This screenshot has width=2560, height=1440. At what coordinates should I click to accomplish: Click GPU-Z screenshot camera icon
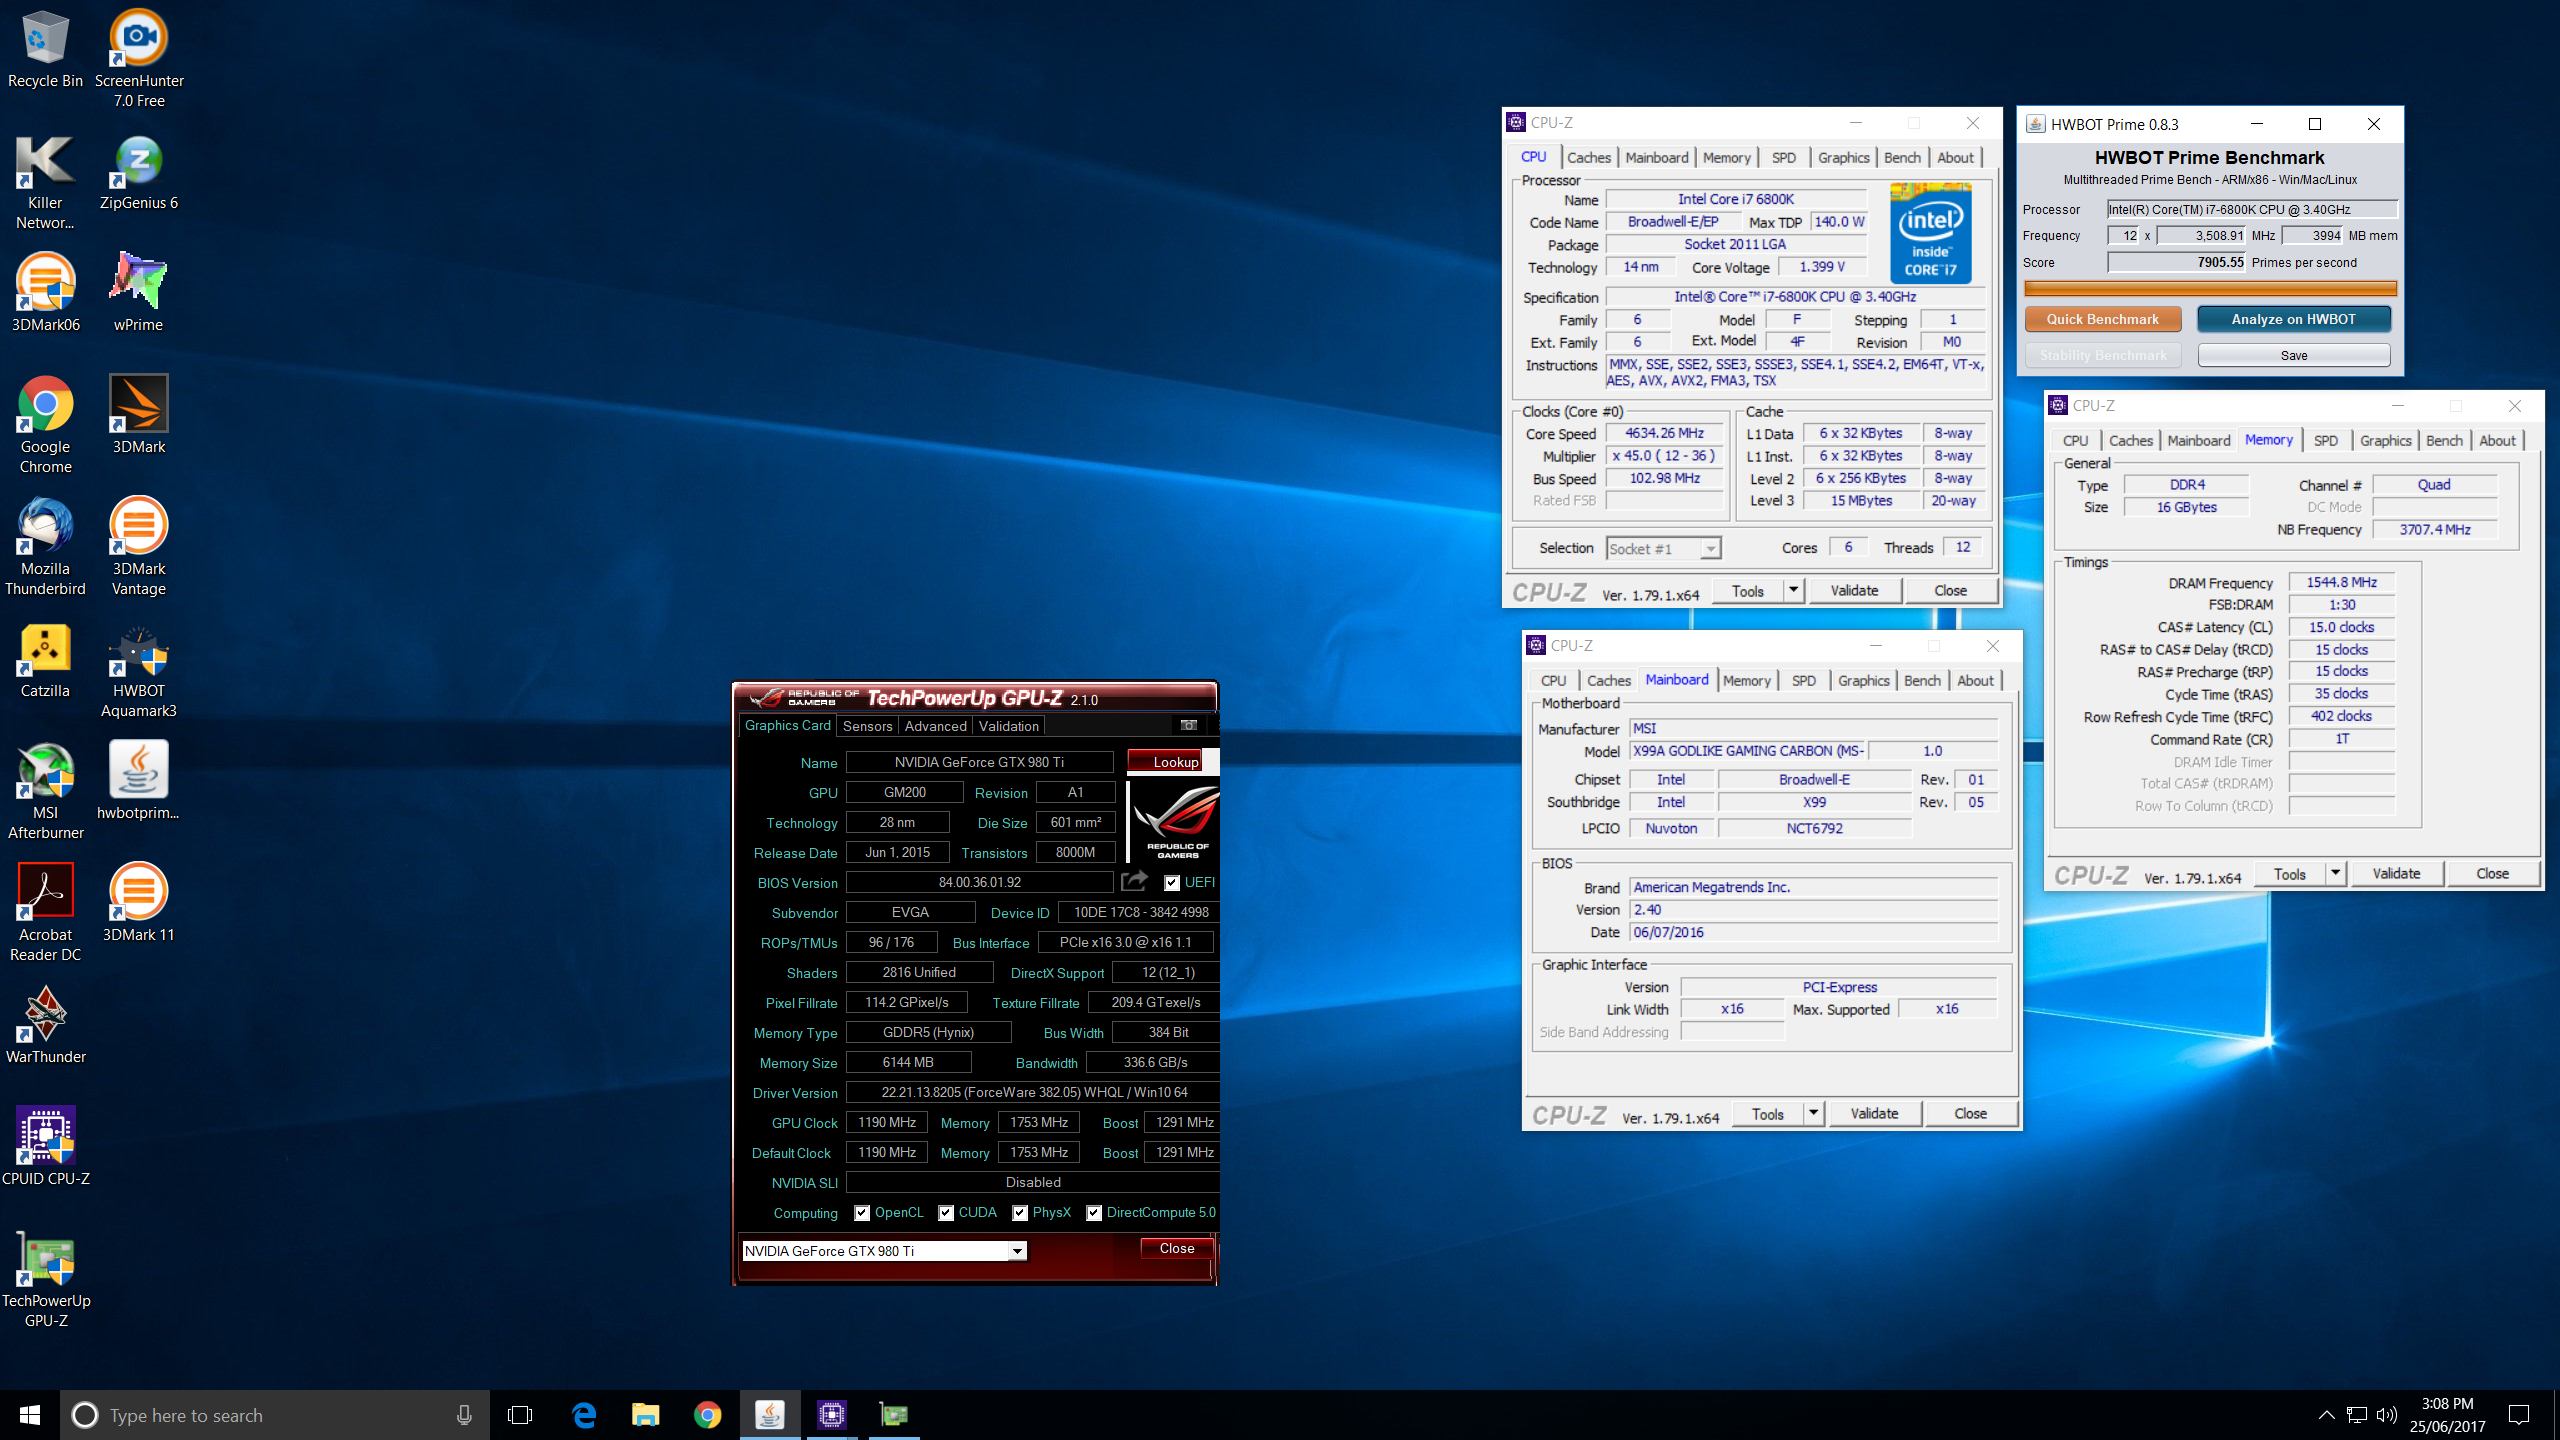(x=1189, y=725)
